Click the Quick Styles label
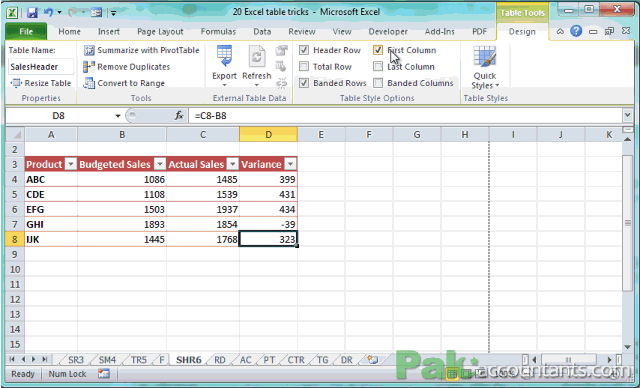Viewport: 640px width, 388px height. (485, 80)
